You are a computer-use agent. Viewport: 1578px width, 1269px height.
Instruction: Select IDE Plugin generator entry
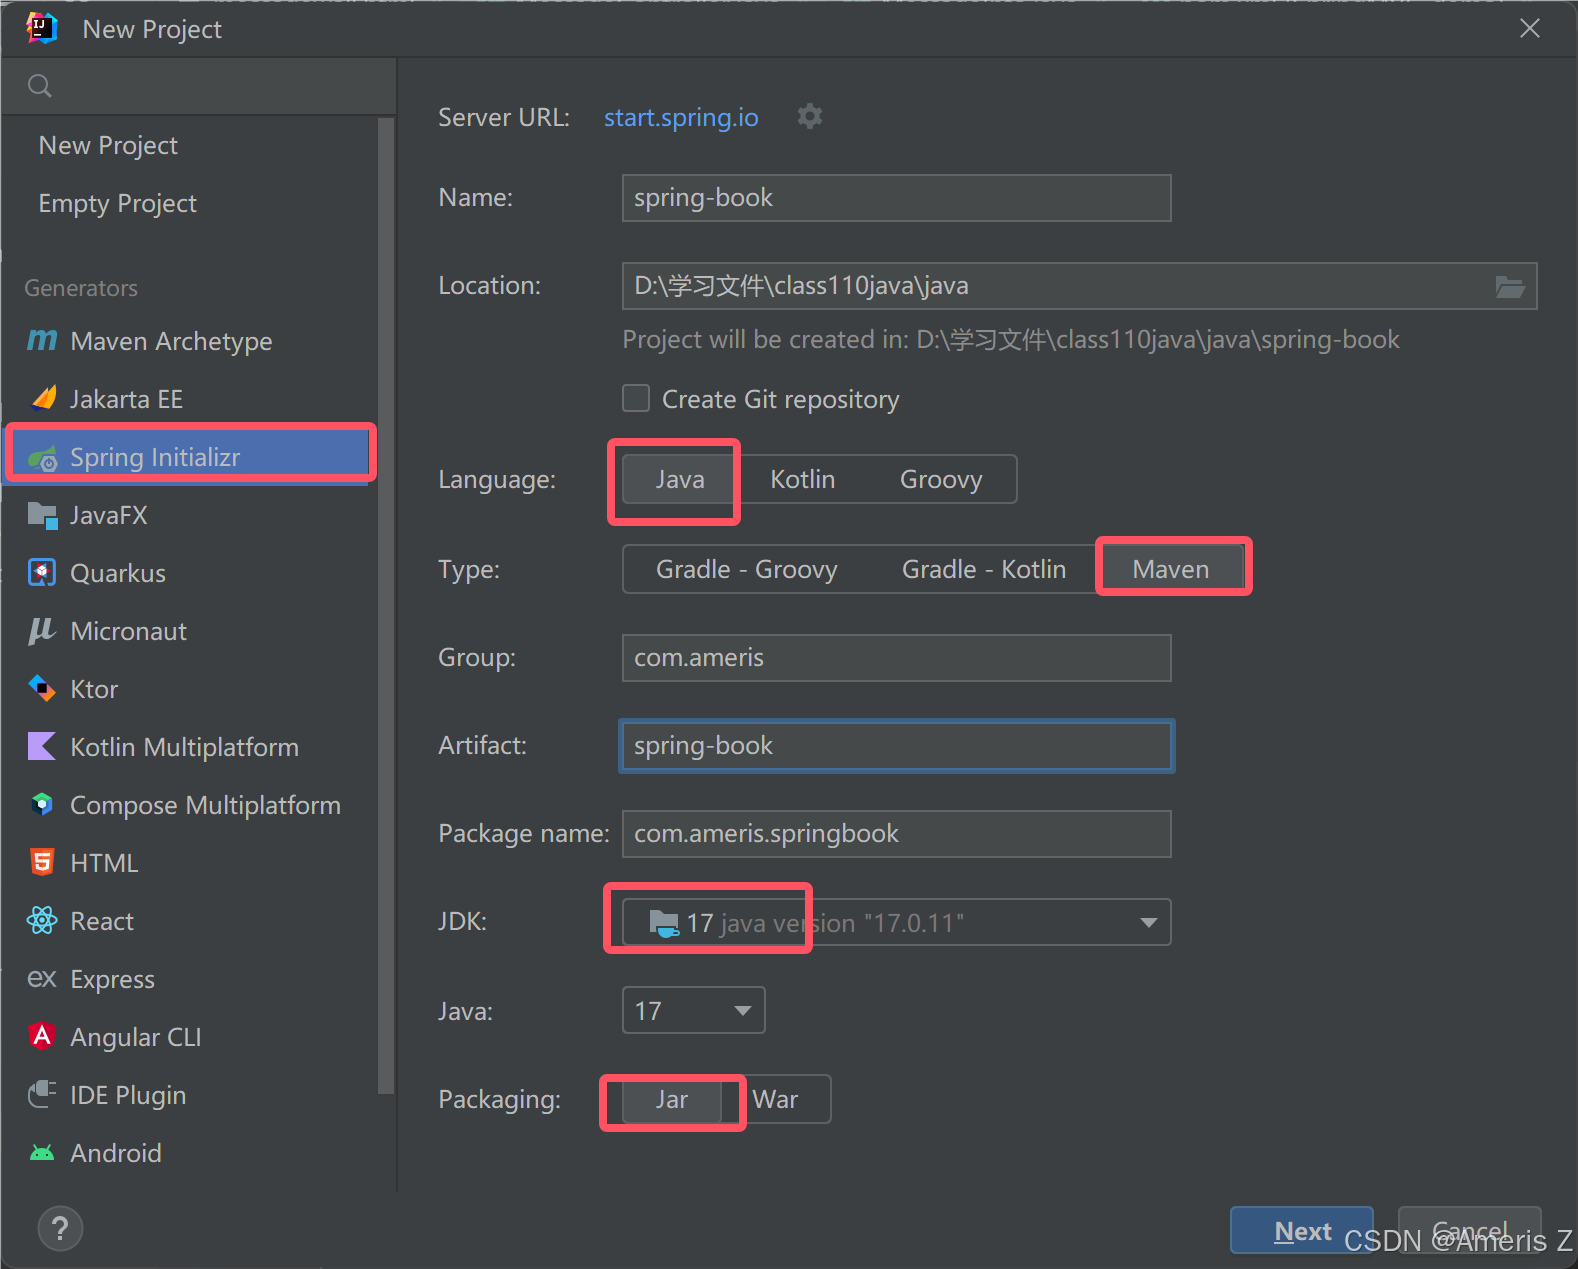[x=190, y=1096]
